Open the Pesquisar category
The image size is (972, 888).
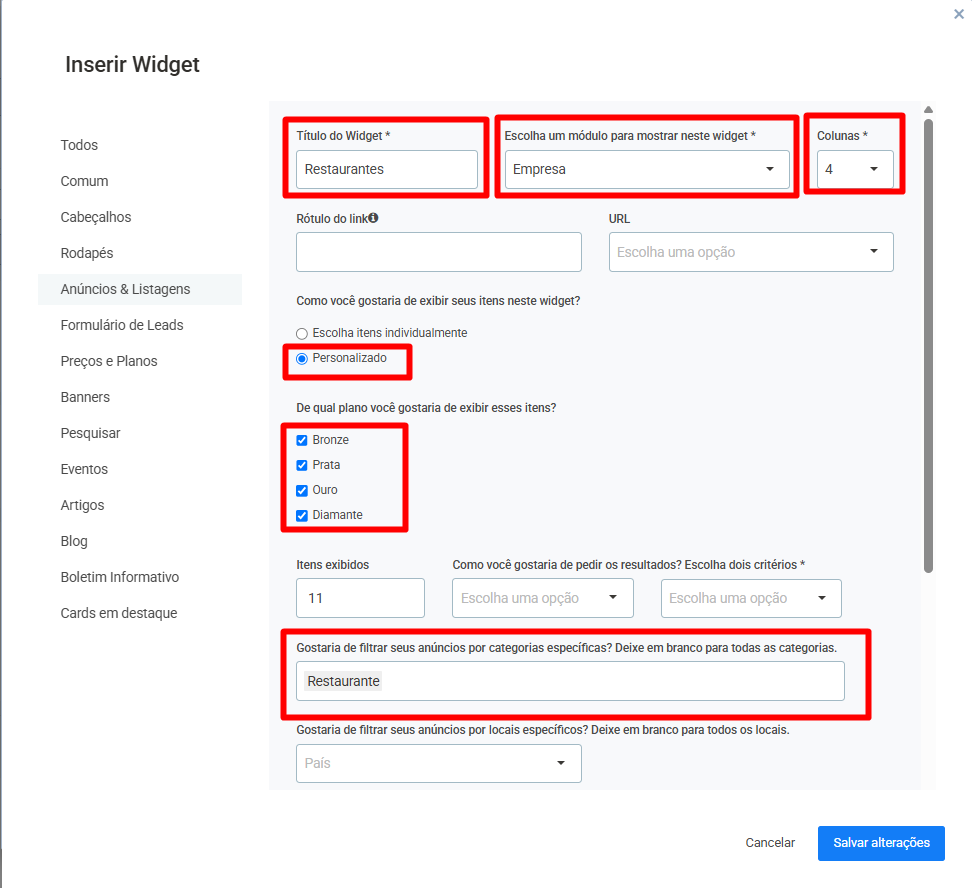(x=91, y=433)
